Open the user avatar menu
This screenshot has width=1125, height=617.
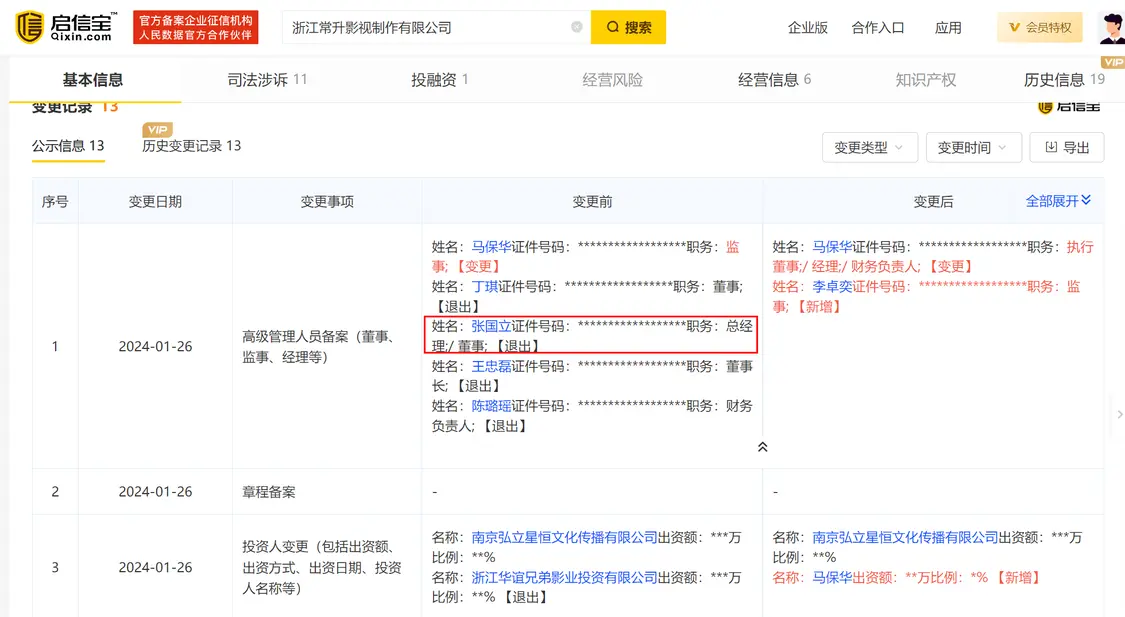tap(1110, 27)
